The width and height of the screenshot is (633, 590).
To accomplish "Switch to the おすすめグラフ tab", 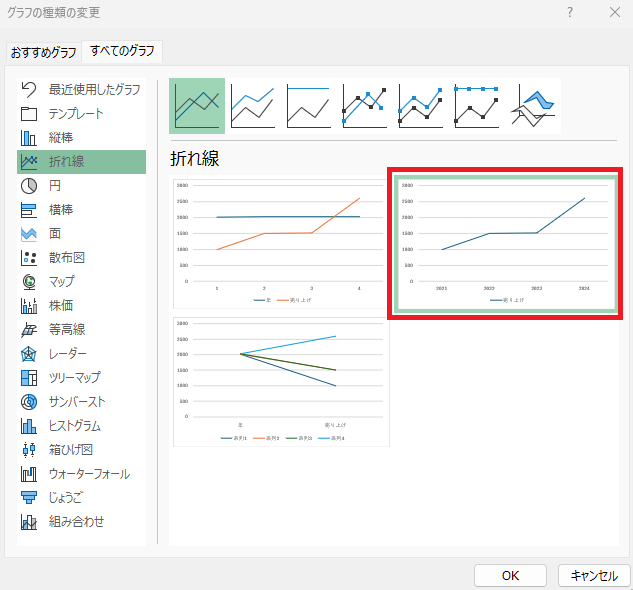I will [x=44, y=52].
